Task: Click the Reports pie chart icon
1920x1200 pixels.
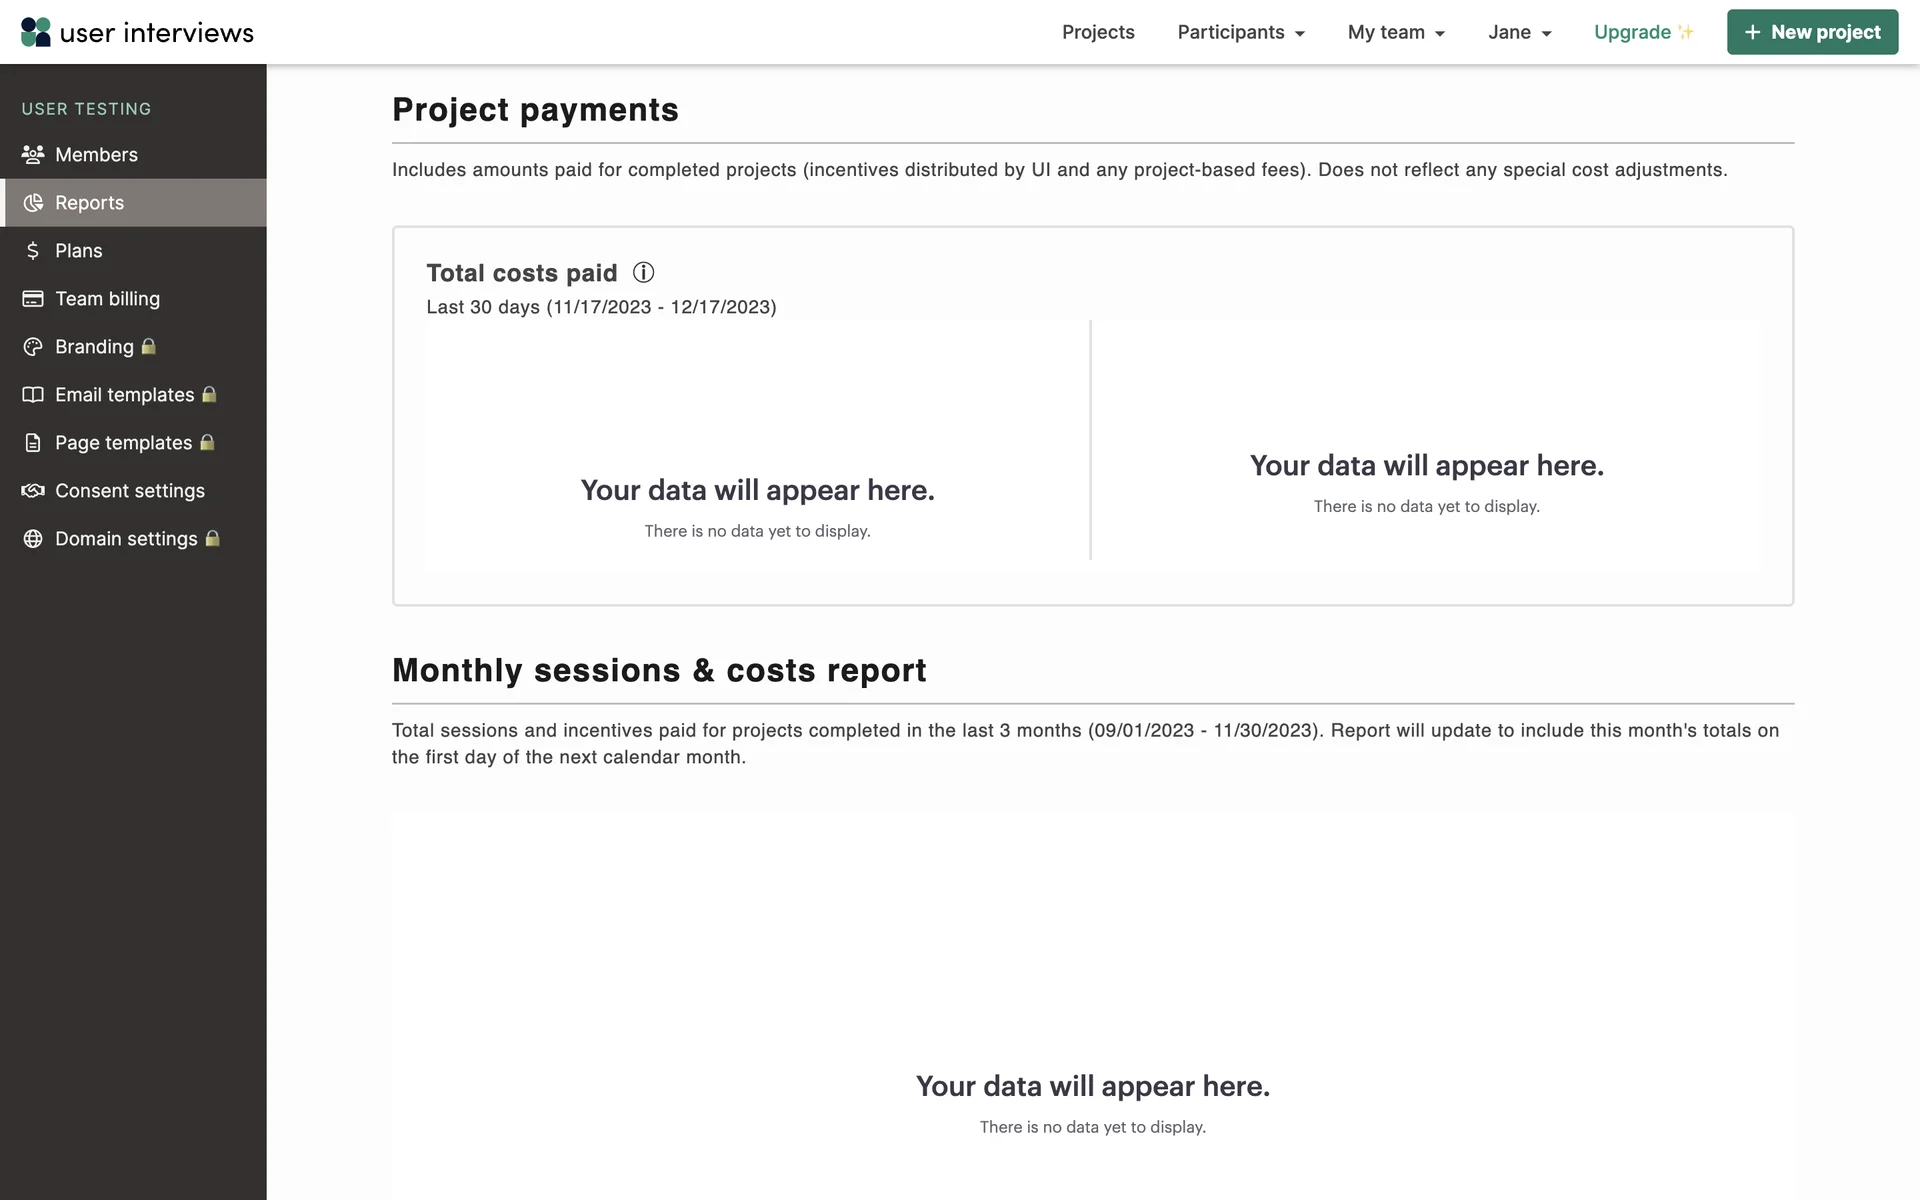Action: click(33, 203)
